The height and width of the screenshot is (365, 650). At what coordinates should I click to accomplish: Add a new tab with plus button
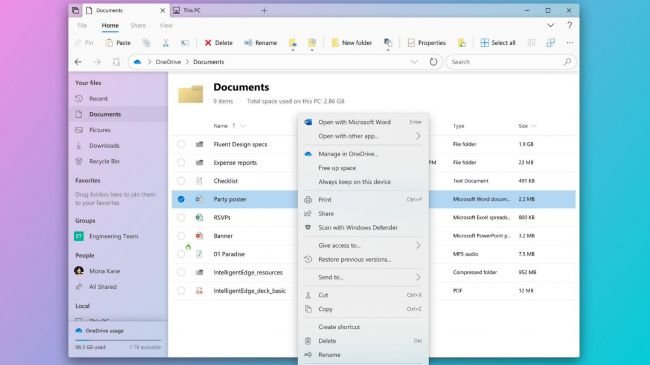click(264, 10)
